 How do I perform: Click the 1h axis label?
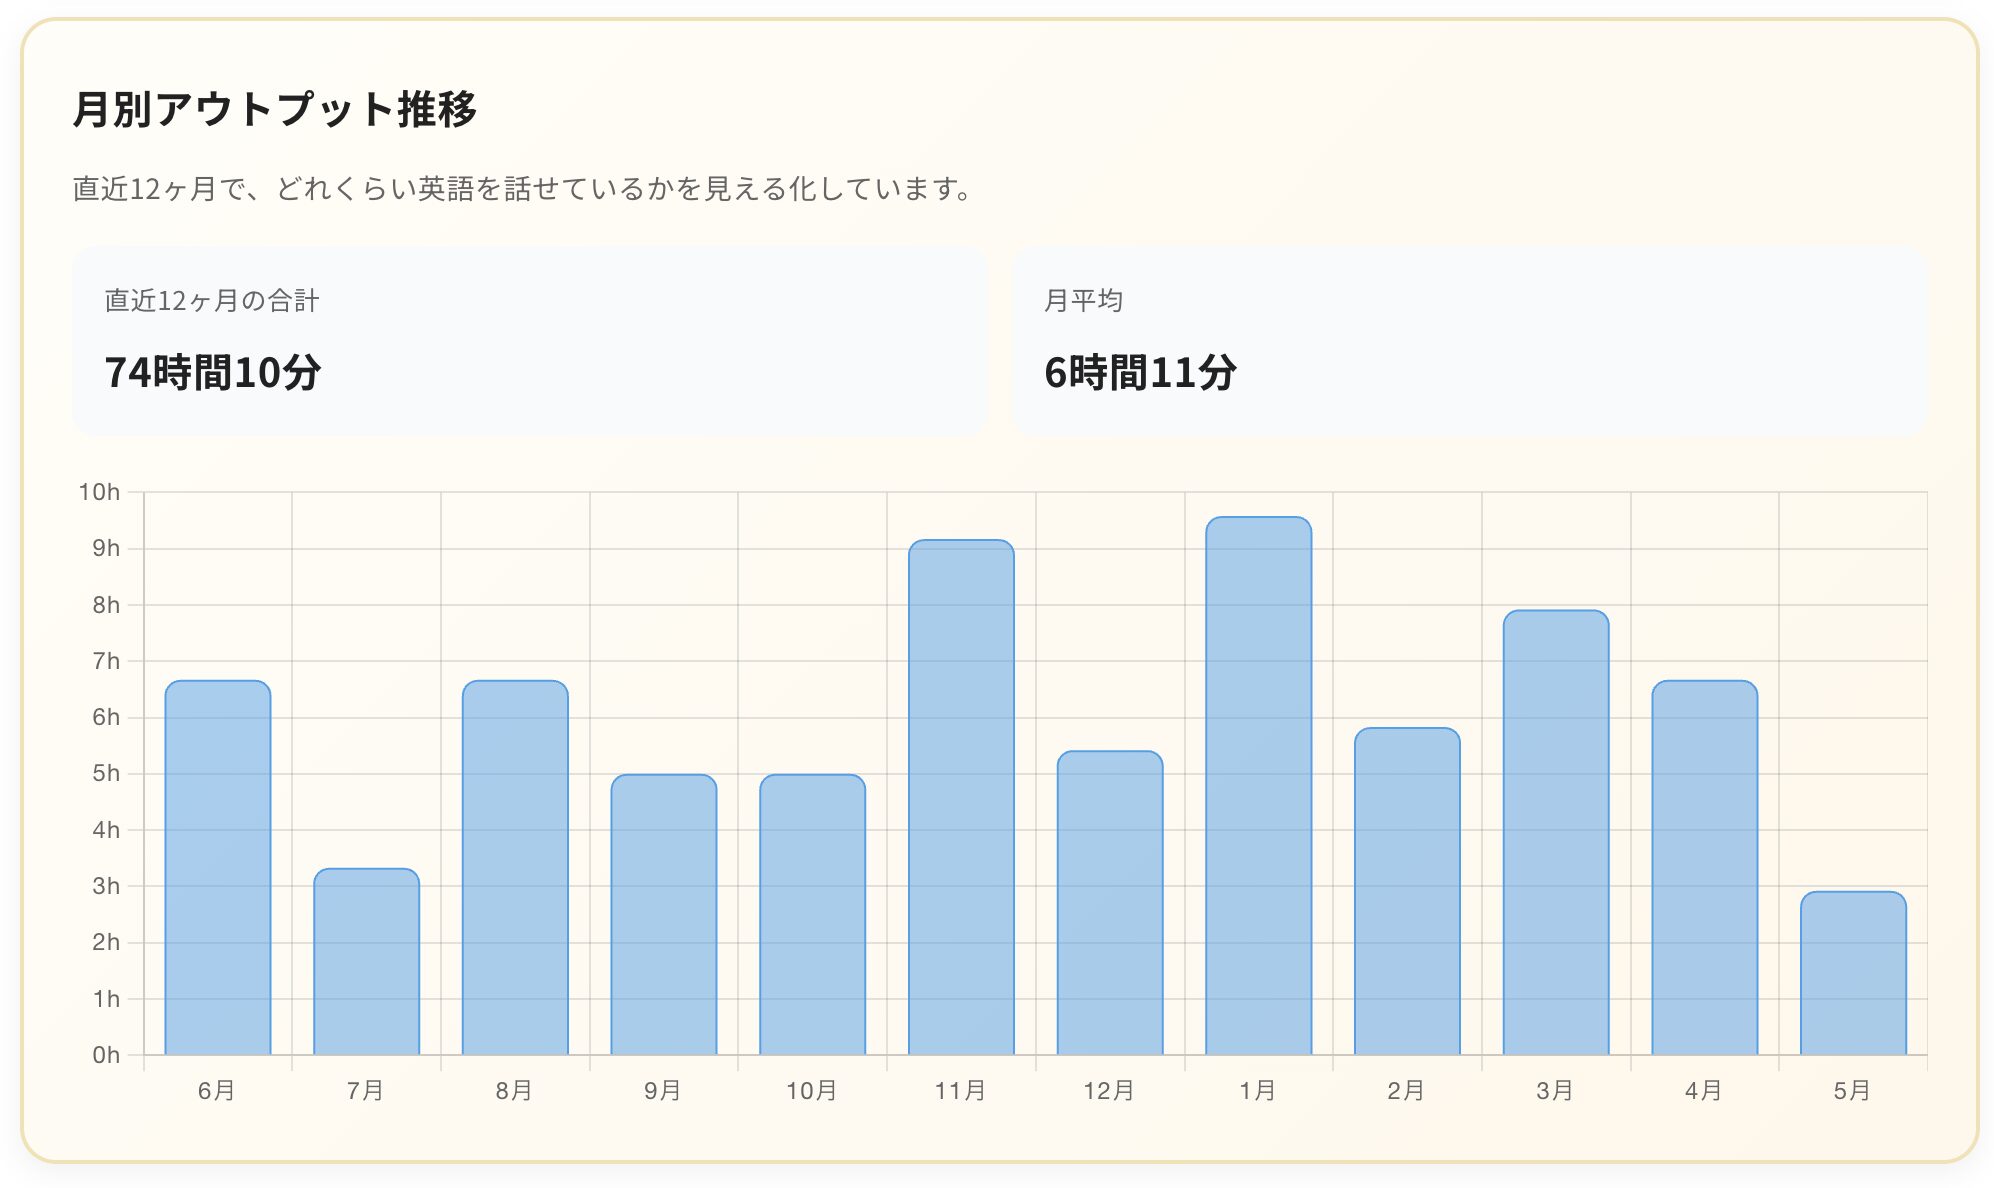coord(106,999)
